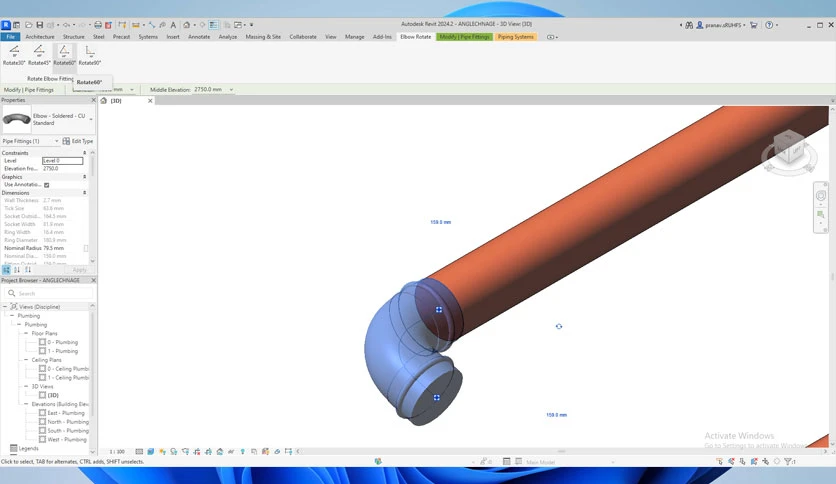Collapse Views (Discipline) tree node

click(x=5, y=306)
